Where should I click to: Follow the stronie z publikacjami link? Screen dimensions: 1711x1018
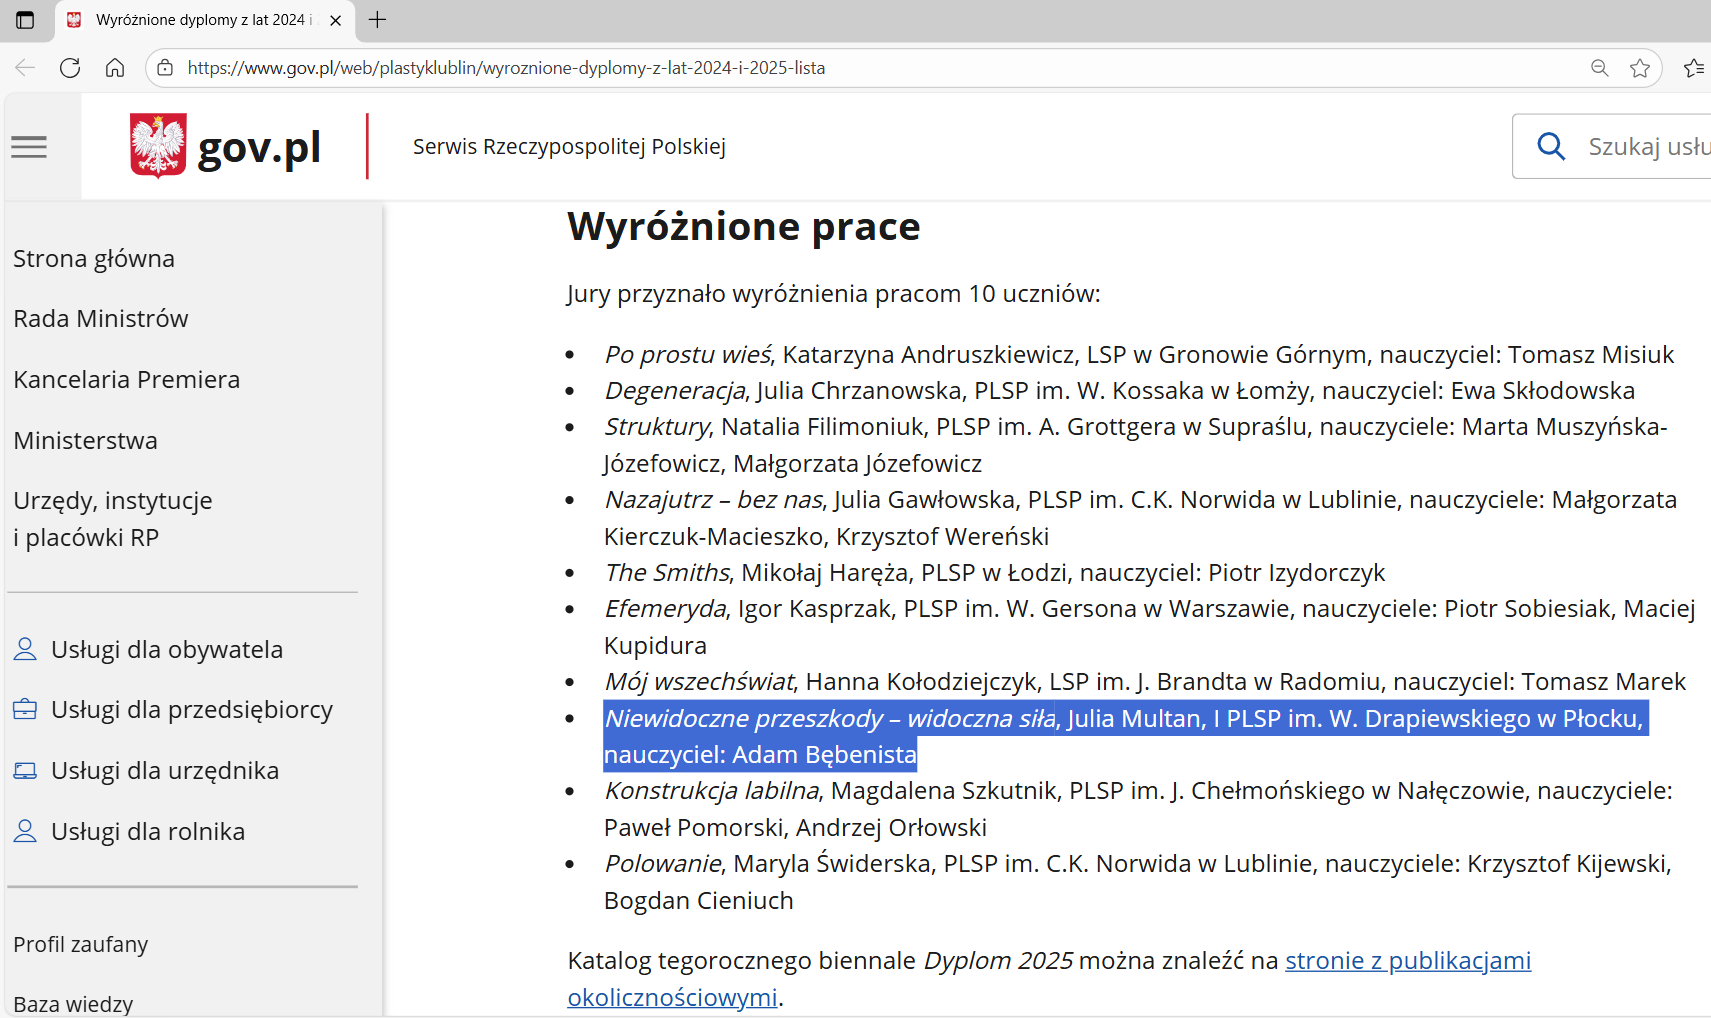pyautogui.click(x=1407, y=961)
